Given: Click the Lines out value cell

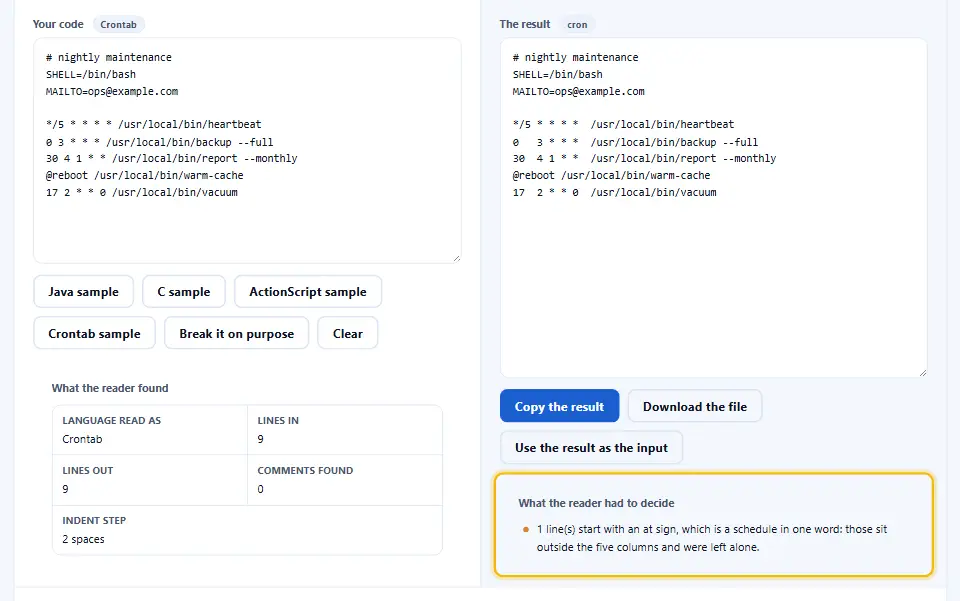Looking at the screenshot, I should click(x=150, y=480).
